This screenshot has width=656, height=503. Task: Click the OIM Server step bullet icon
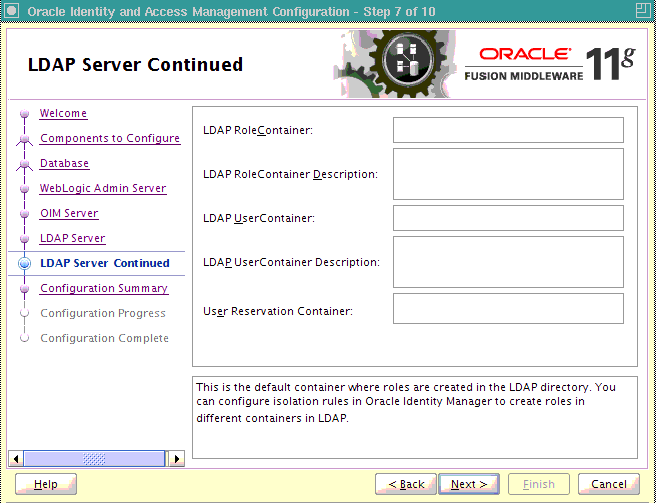pyautogui.click(x=25, y=213)
